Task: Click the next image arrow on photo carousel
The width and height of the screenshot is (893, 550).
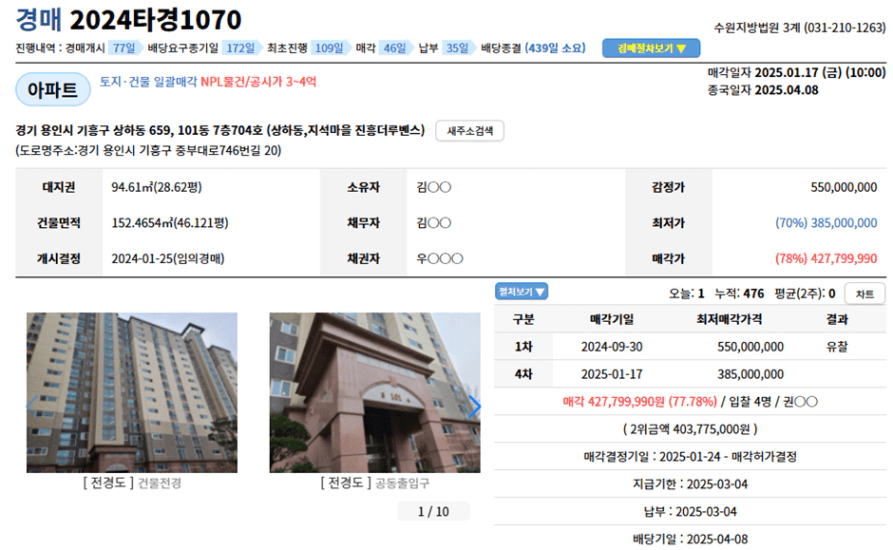Action: click(474, 406)
